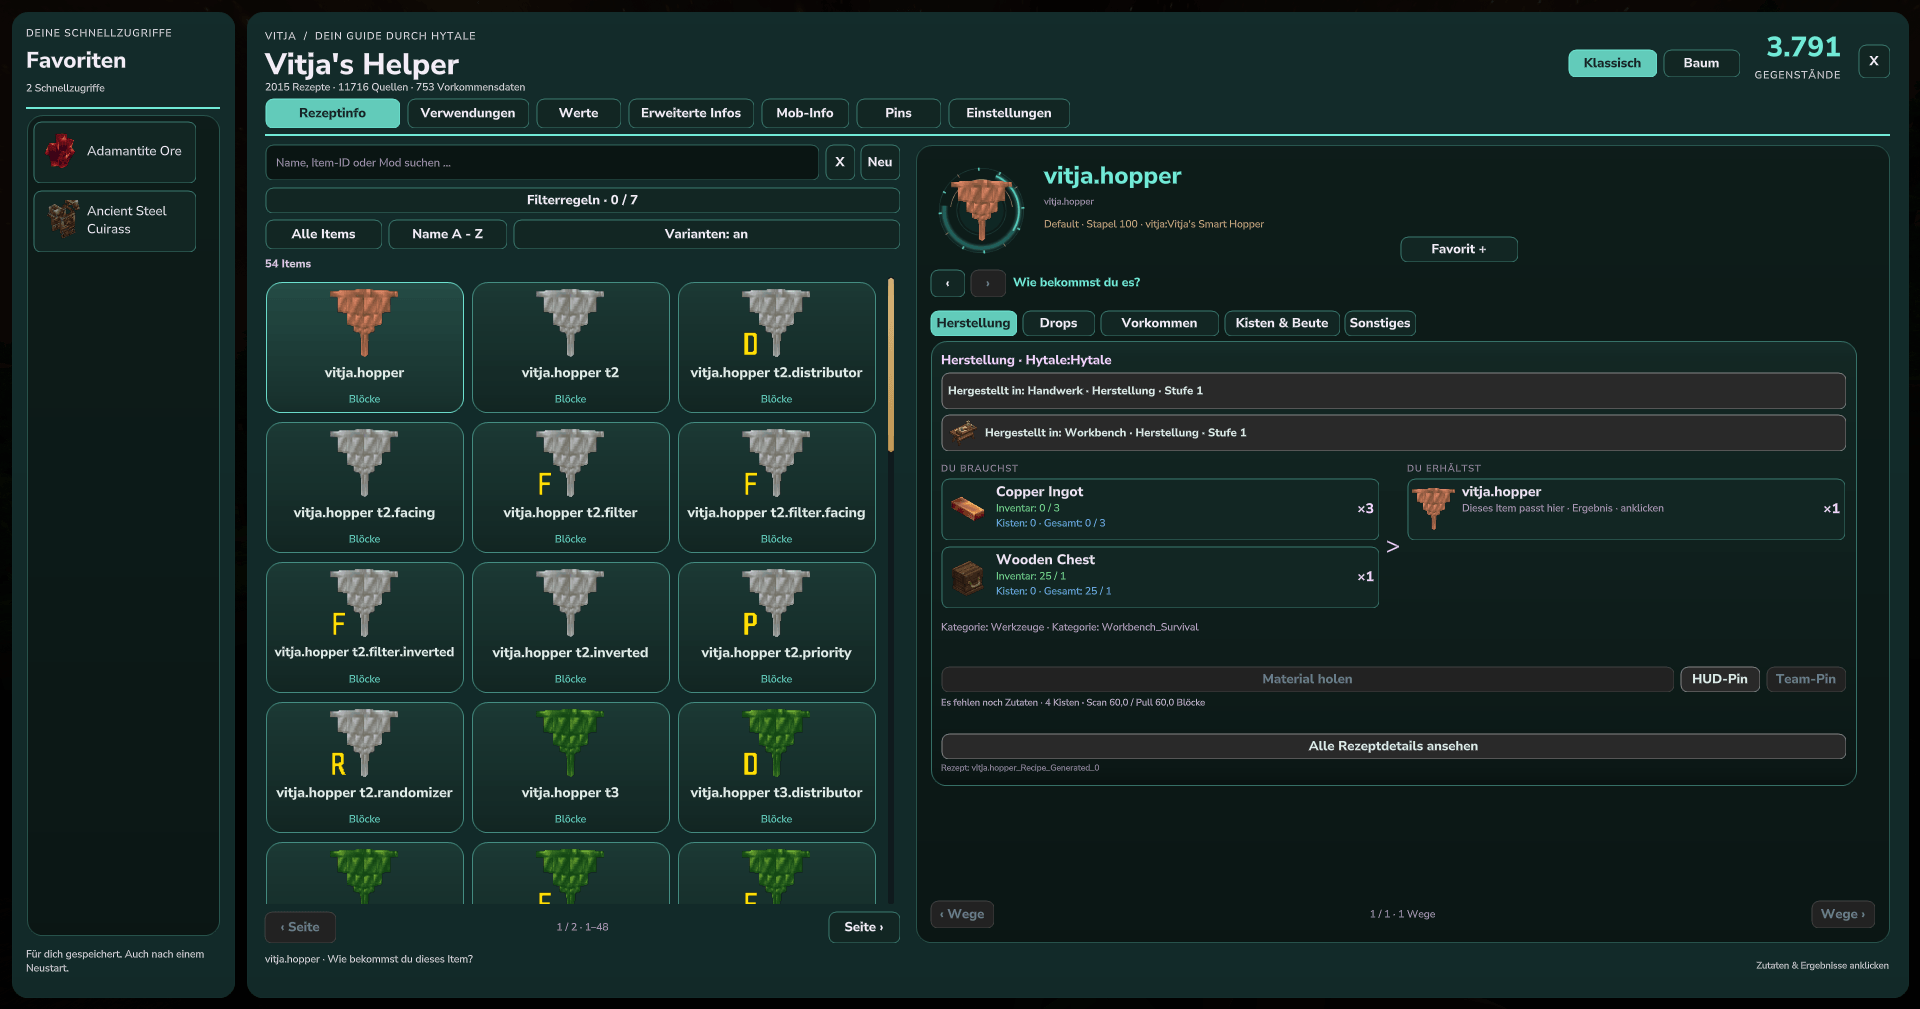This screenshot has width=1920, height=1009.
Task: Select the vitja.hopper t2.randomizer card
Action: pos(365,767)
